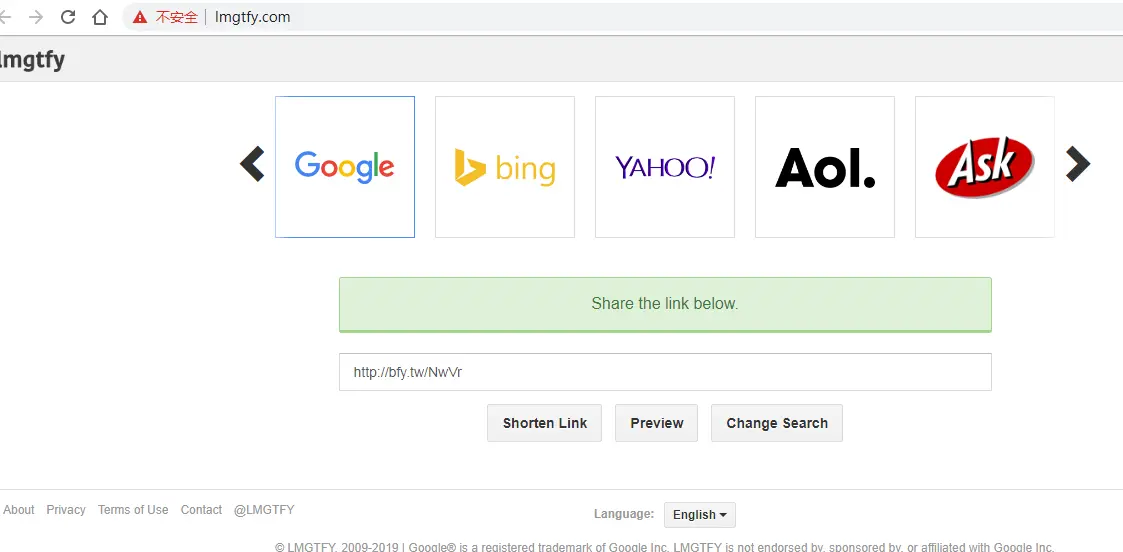This screenshot has width=1123, height=552.
Task: Click the 不安全 security label
Action: tap(176, 17)
